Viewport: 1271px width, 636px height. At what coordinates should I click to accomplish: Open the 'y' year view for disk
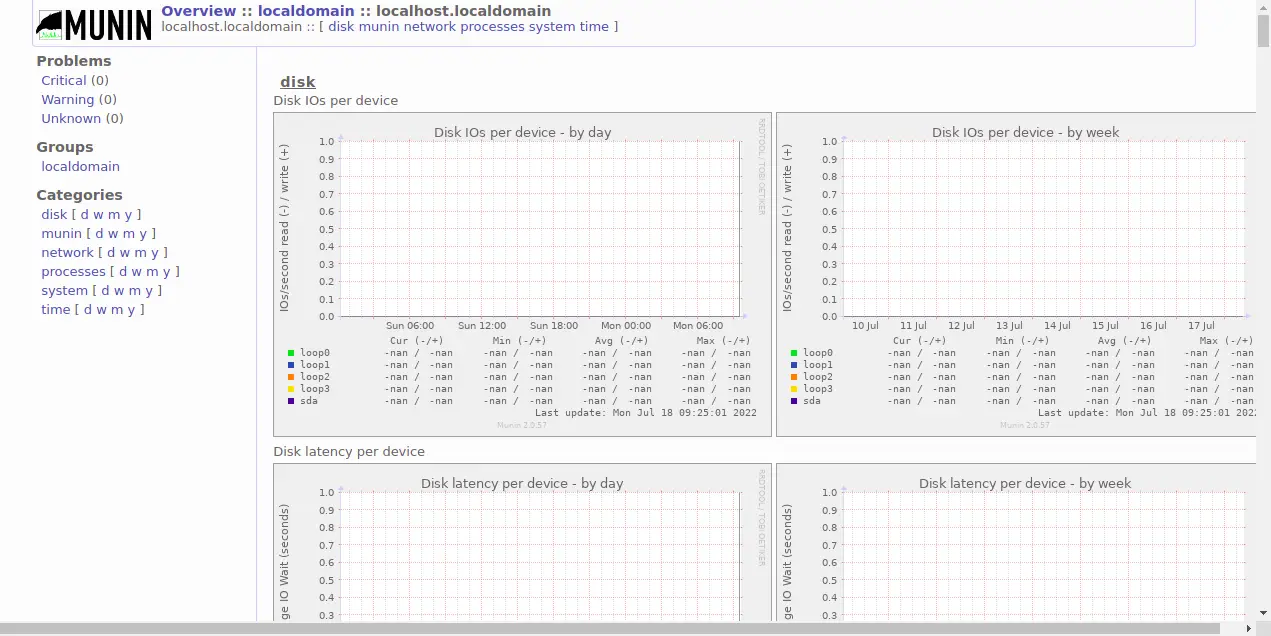click(129, 214)
